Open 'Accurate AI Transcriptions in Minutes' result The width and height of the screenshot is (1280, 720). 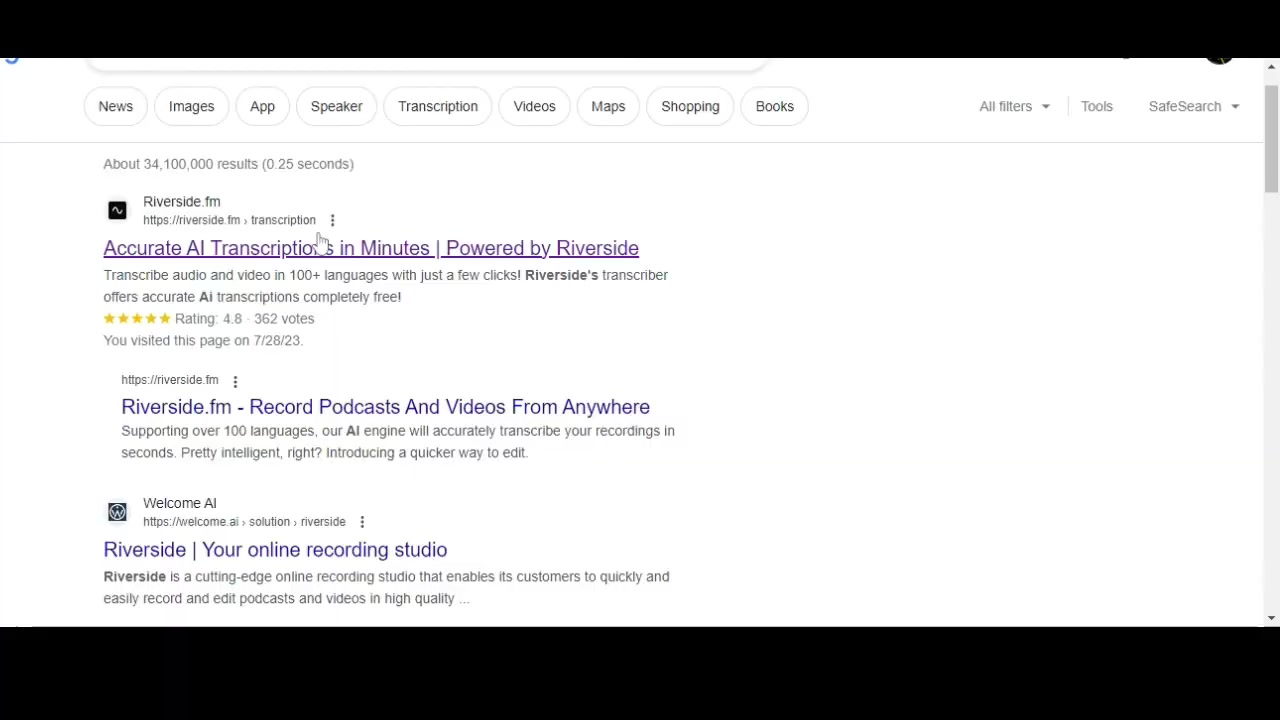tap(371, 248)
